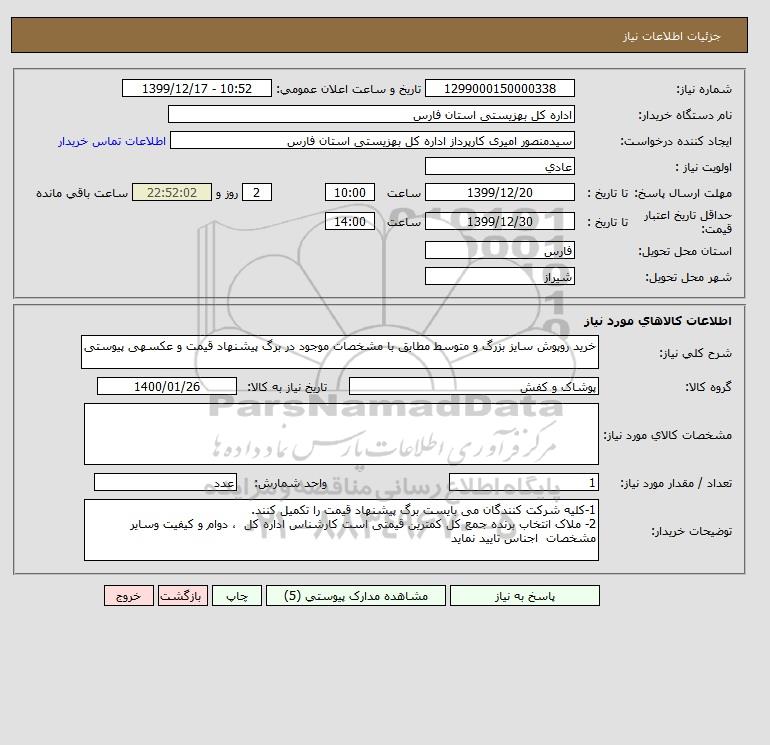Click the remaining days field showing 2

[x=256, y=193]
